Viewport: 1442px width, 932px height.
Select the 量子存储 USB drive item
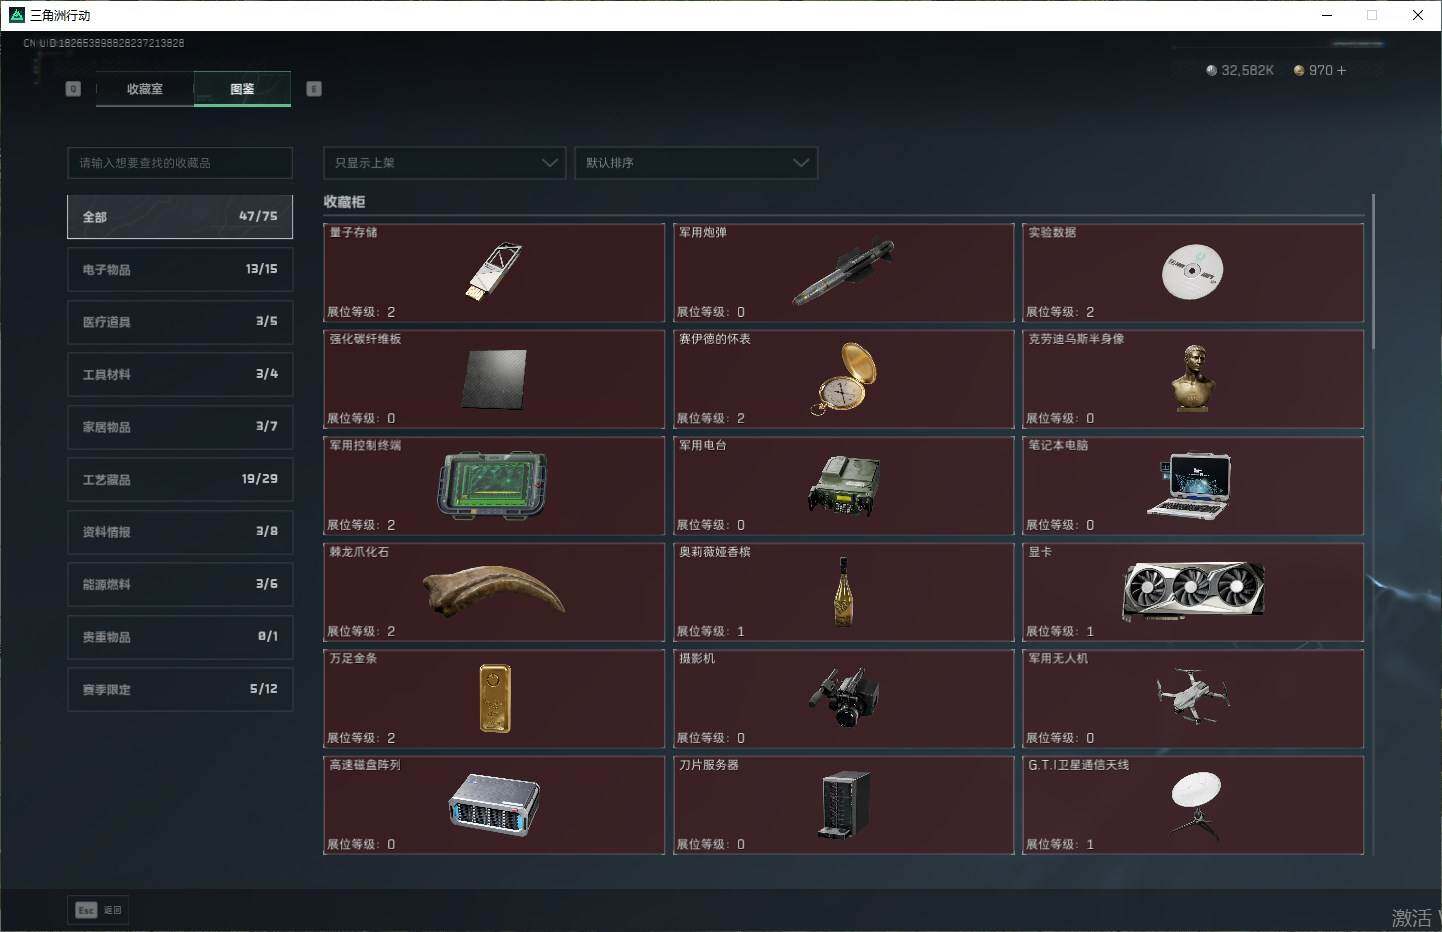pos(494,272)
